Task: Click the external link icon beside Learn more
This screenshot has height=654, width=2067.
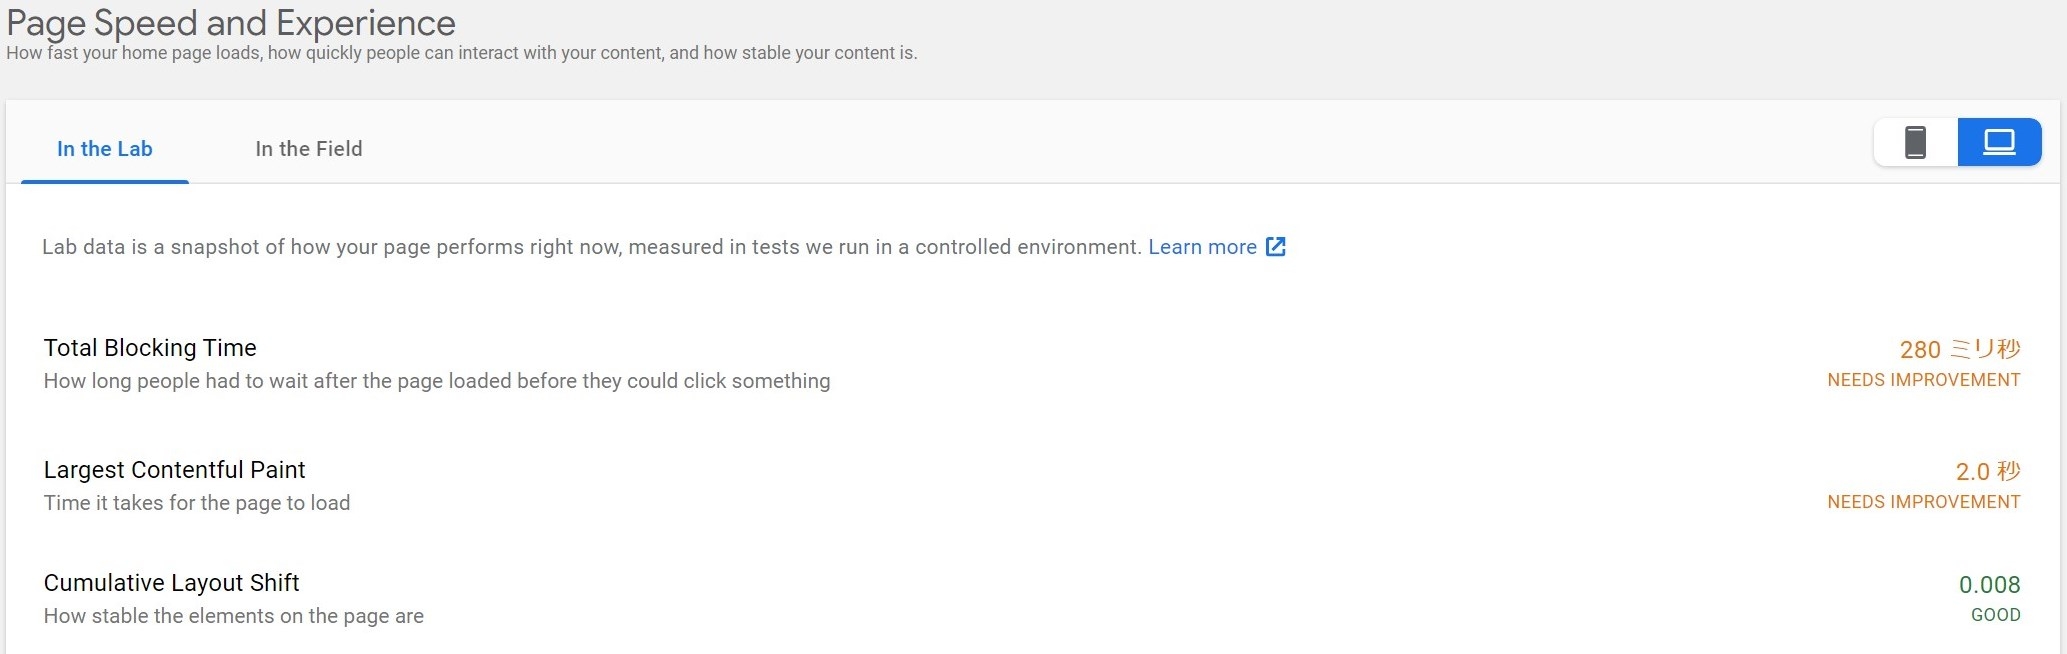Action: coord(1275,247)
